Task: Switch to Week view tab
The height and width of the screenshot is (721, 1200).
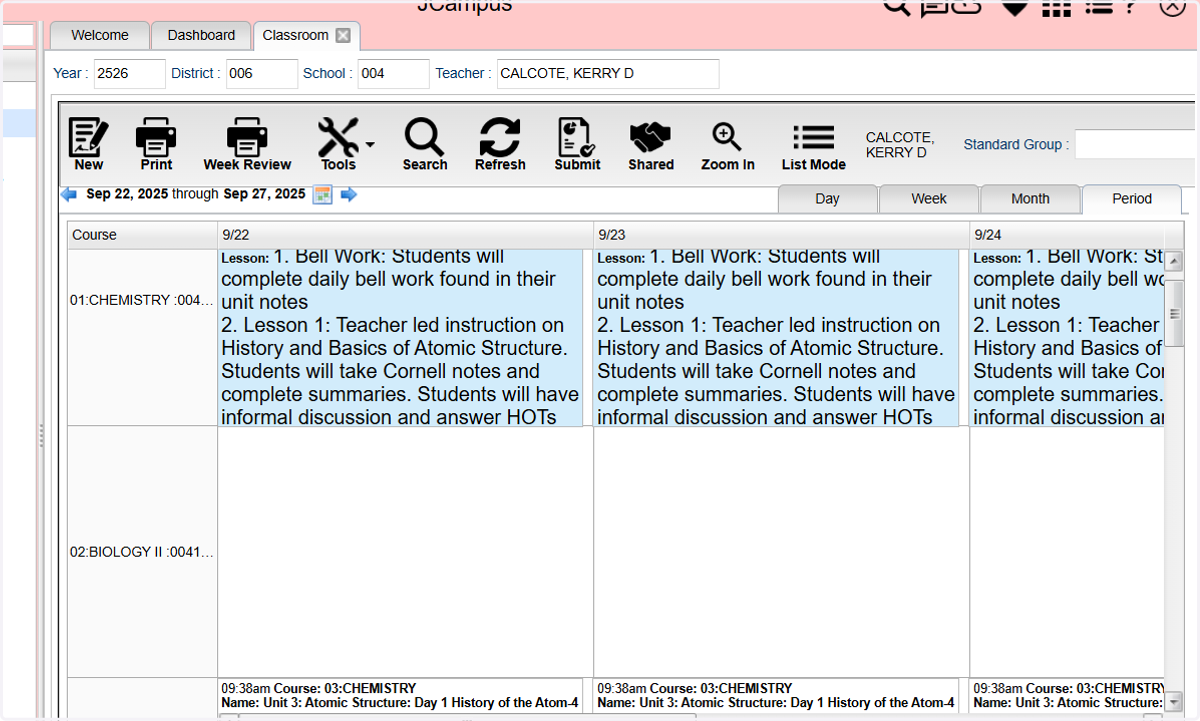Action: pyautogui.click(x=929, y=199)
